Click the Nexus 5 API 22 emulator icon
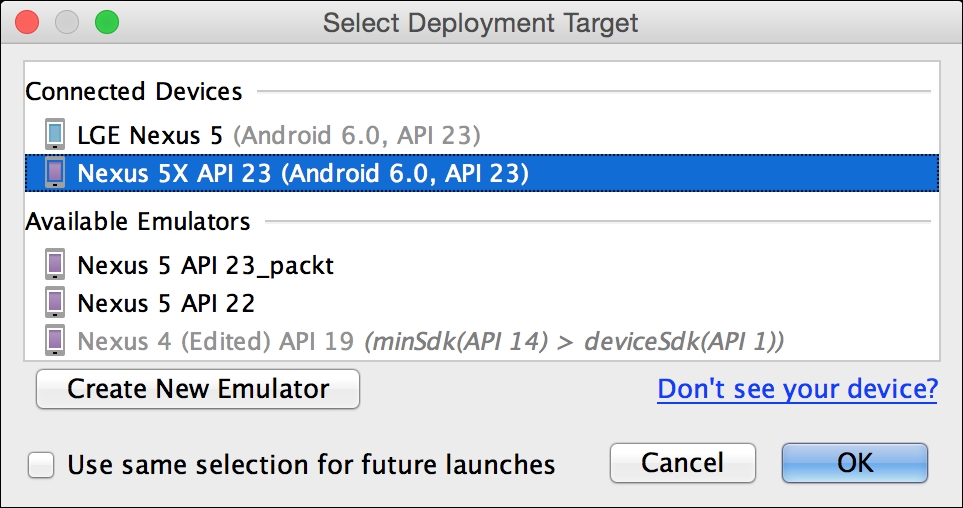Viewport: 963px width, 508px height. [54, 302]
